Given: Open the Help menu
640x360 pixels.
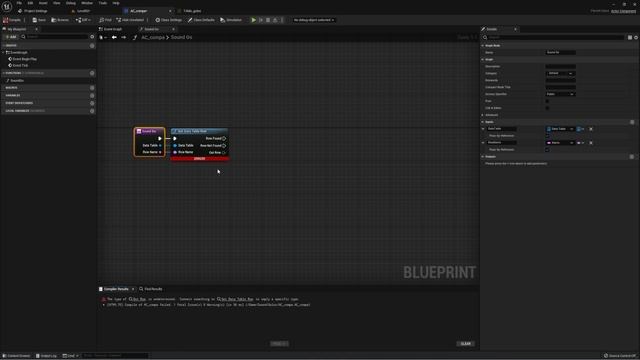Looking at the screenshot, I should 116,3.
